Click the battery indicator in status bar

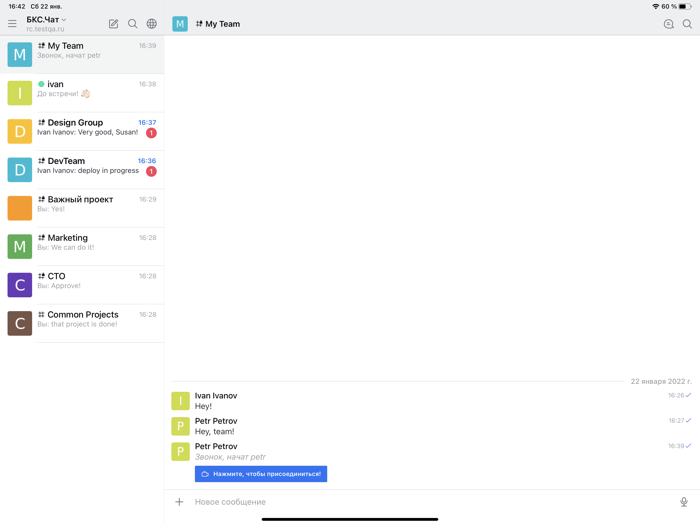pos(685,6)
